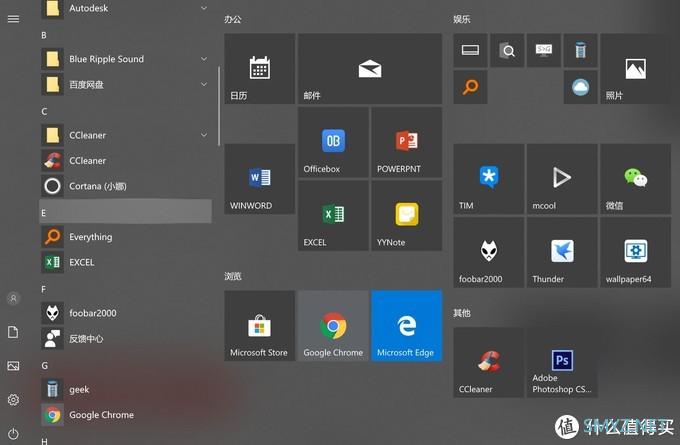Open the small magnifier-over-document tile
The image size is (680, 445).
507,50
